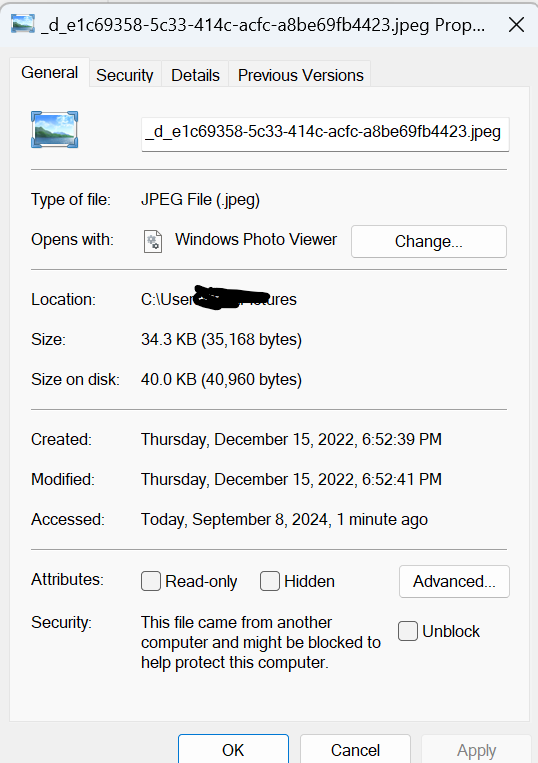Click the Windows Photo Viewer app icon
This screenshot has width=538, height=763.
[153, 241]
